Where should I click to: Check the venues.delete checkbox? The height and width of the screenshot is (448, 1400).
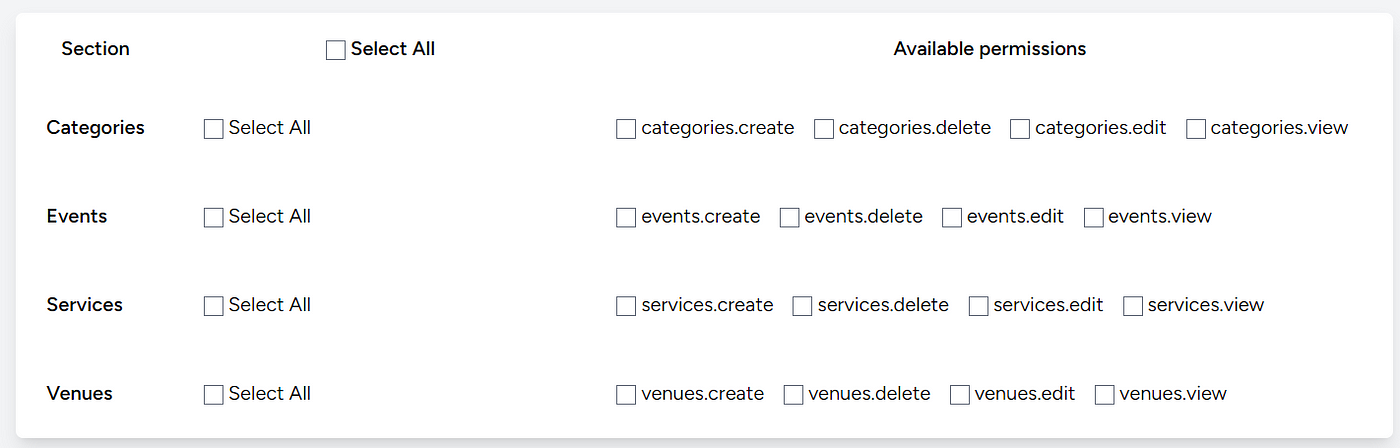(x=793, y=395)
